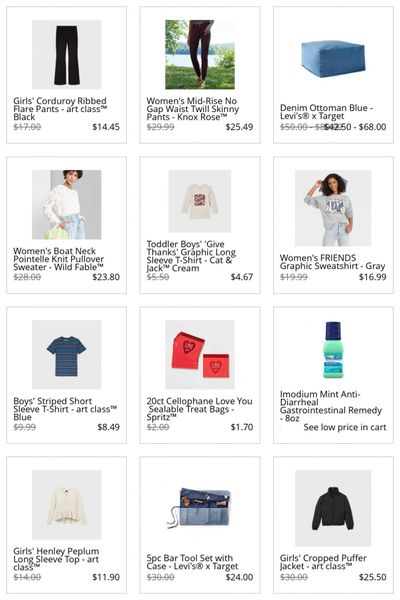400x600 pixels.
Task: Select the Imodium Mint bottle image
Action: (x=333, y=350)
